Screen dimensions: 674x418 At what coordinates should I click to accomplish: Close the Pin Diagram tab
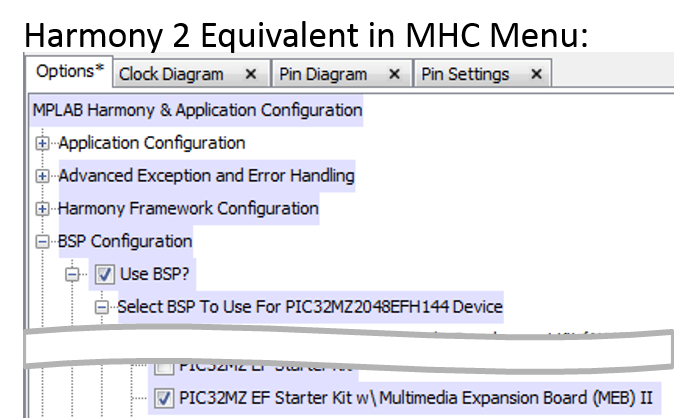point(394,74)
